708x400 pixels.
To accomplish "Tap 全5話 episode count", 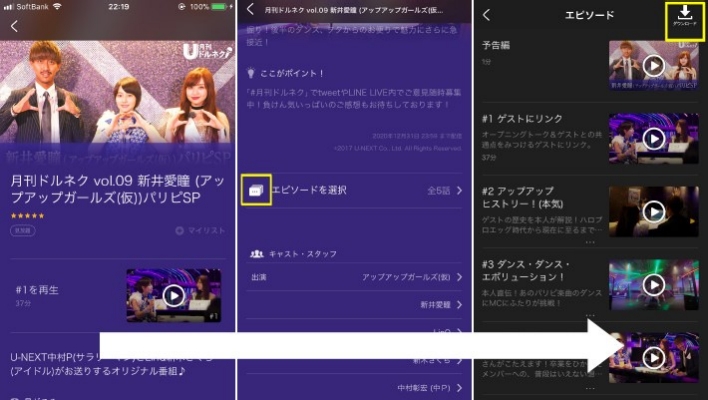I will point(438,191).
